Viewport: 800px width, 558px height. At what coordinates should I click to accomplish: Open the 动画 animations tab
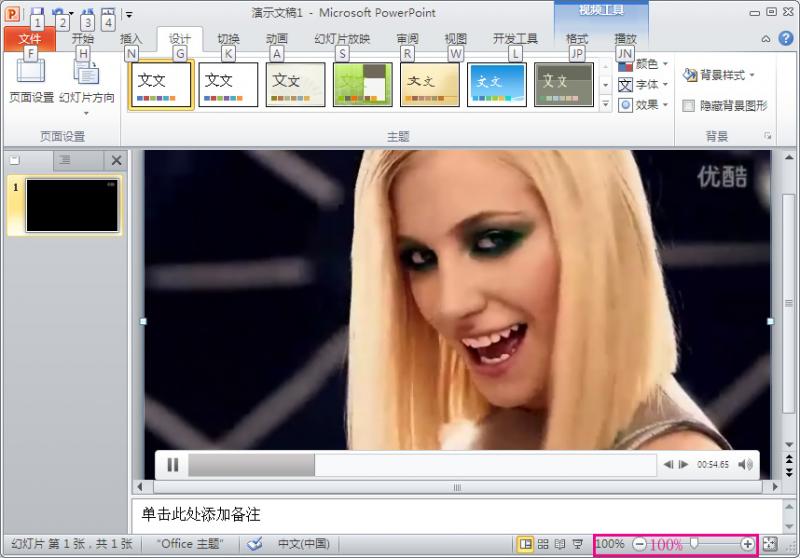click(x=277, y=39)
